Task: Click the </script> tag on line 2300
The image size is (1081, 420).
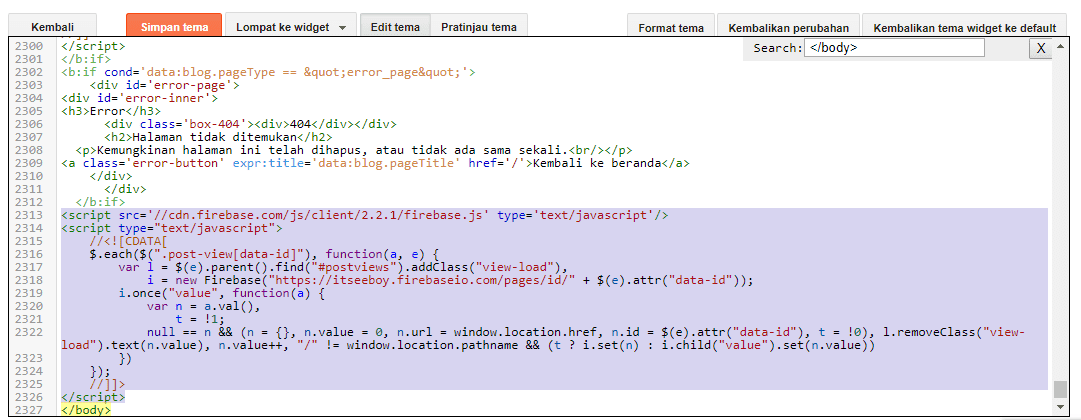Action: click(x=93, y=46)
